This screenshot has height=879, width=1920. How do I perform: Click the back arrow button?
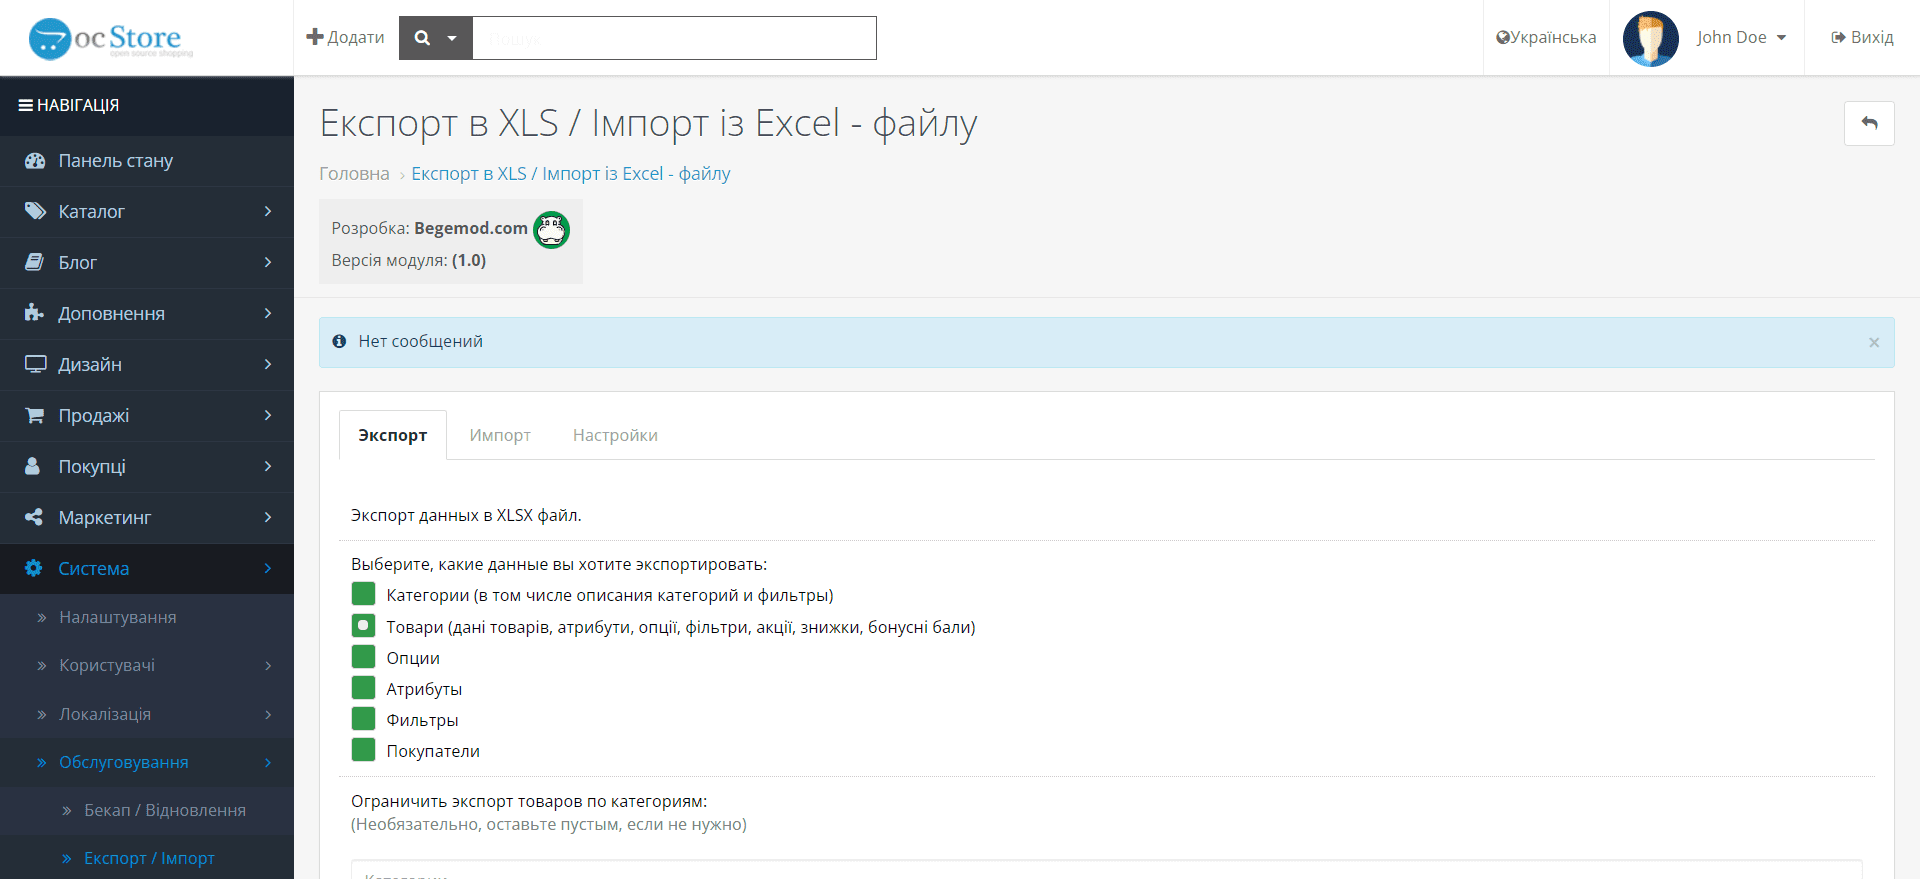coord(1869,124)
